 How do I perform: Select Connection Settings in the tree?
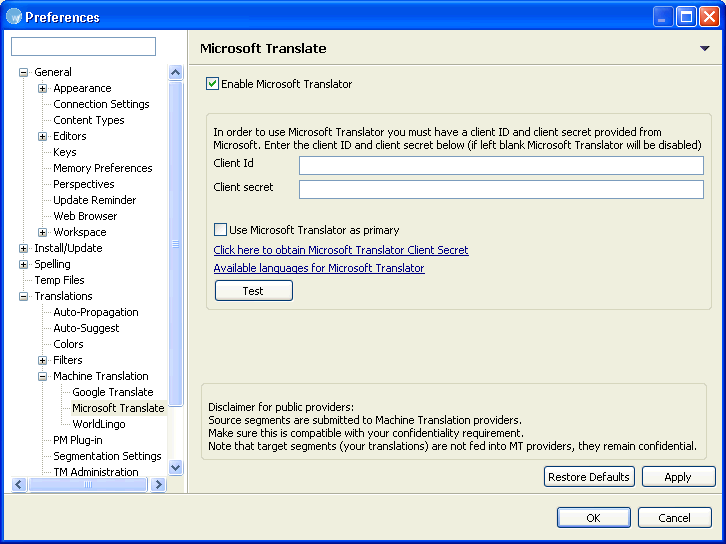[101, 104]
